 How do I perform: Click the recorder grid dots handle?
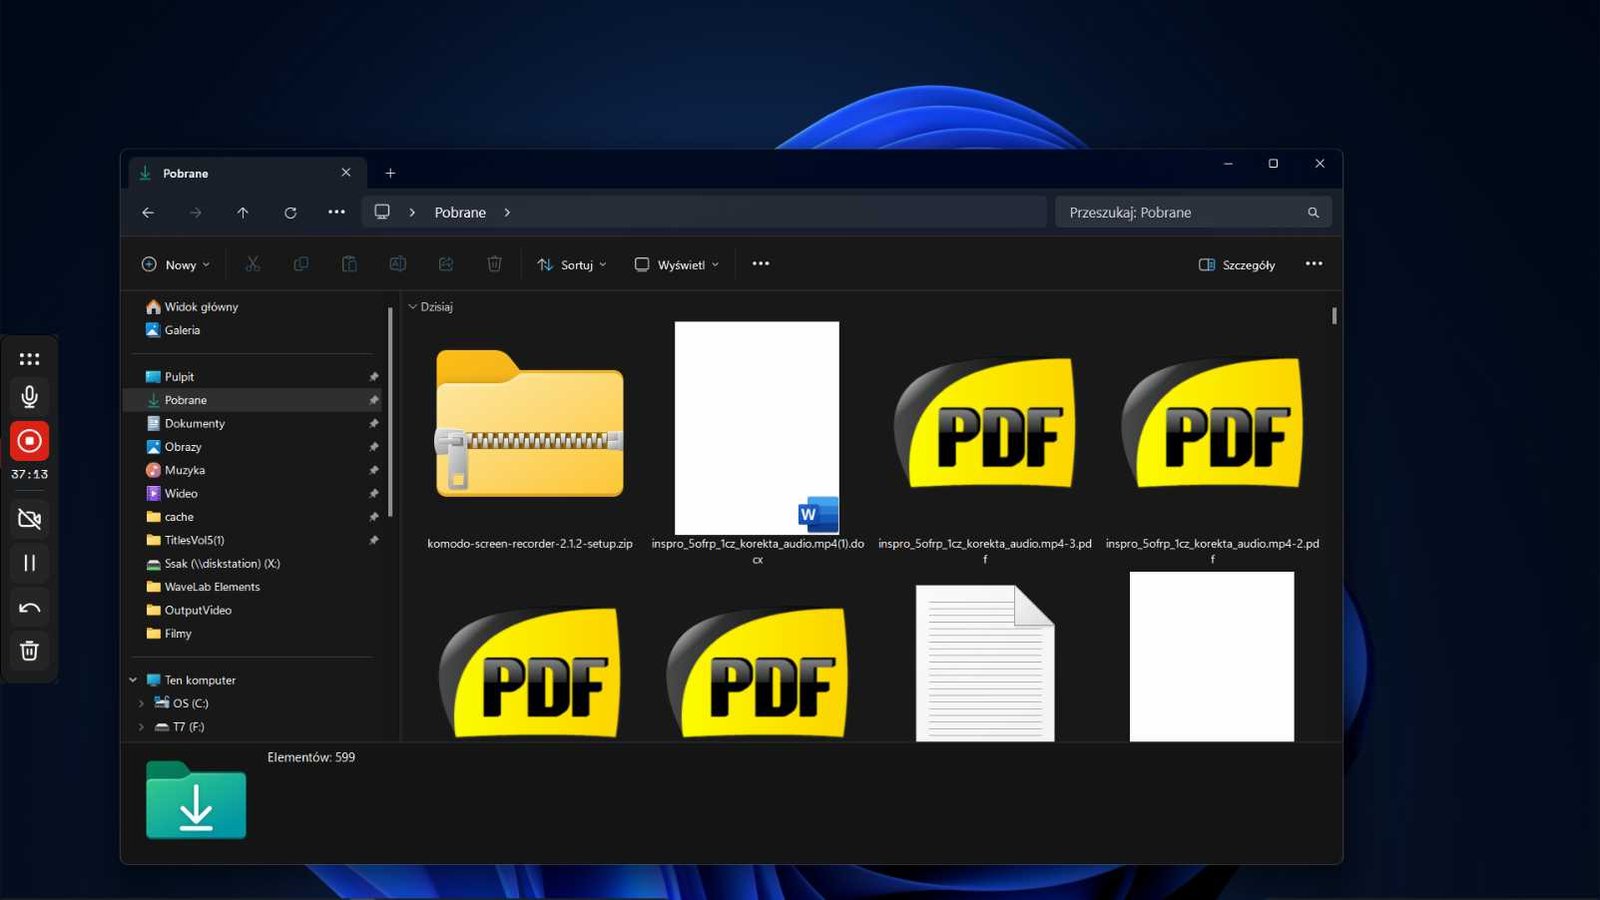point(29,358)
